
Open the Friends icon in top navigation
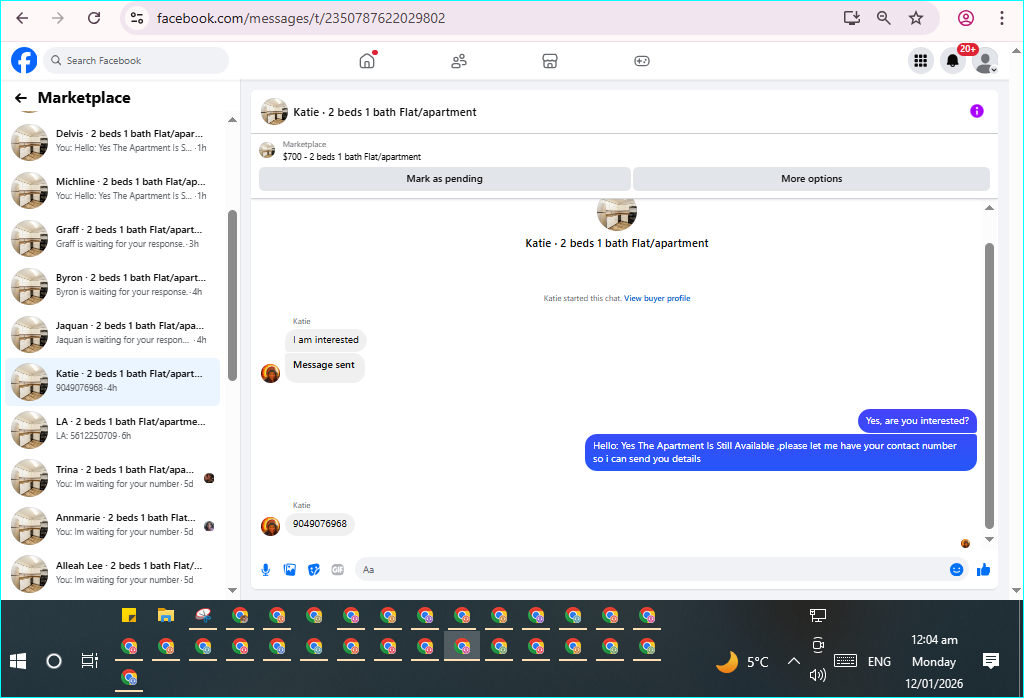(x=459, y=61)
